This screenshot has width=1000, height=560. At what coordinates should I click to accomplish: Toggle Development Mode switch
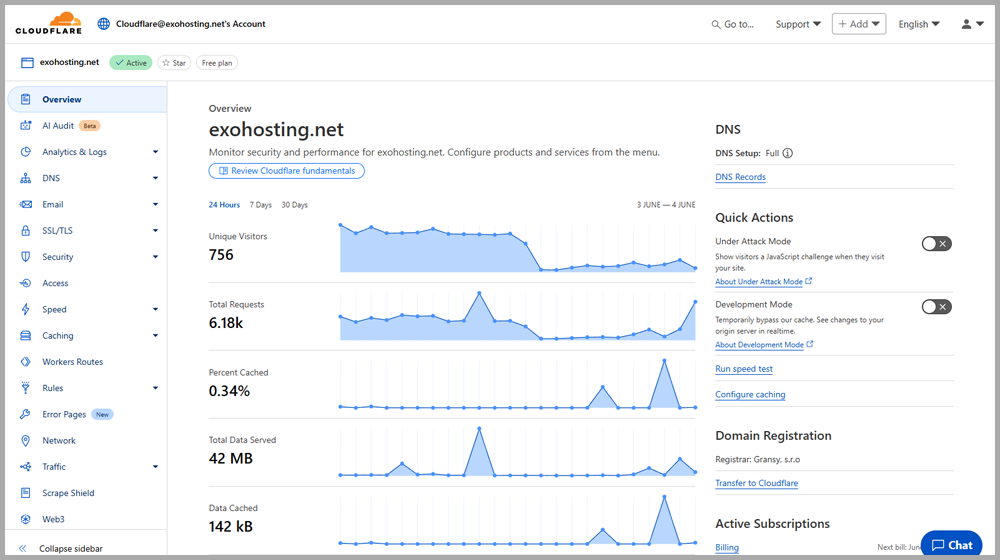936,307
